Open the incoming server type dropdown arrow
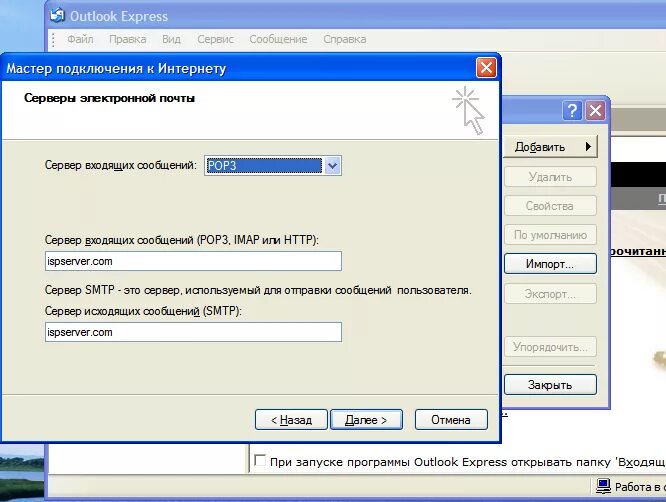Image resolution: width=666 pixels, height=502 pixels. (333, 166)
